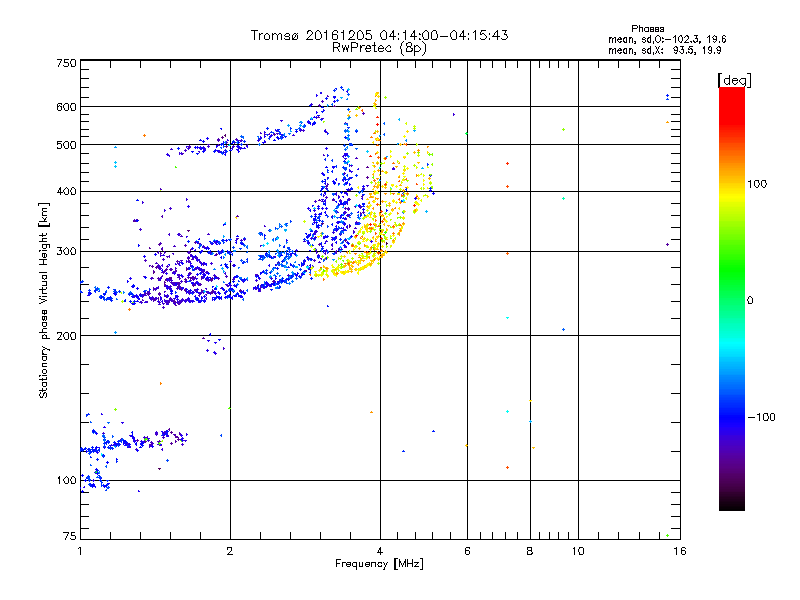Click the plot title "Tromsø 20161205 04:14:00-04:15:43"
This screenshot has height=600, width=800.
pyautogui.click(x=379, y=35)
